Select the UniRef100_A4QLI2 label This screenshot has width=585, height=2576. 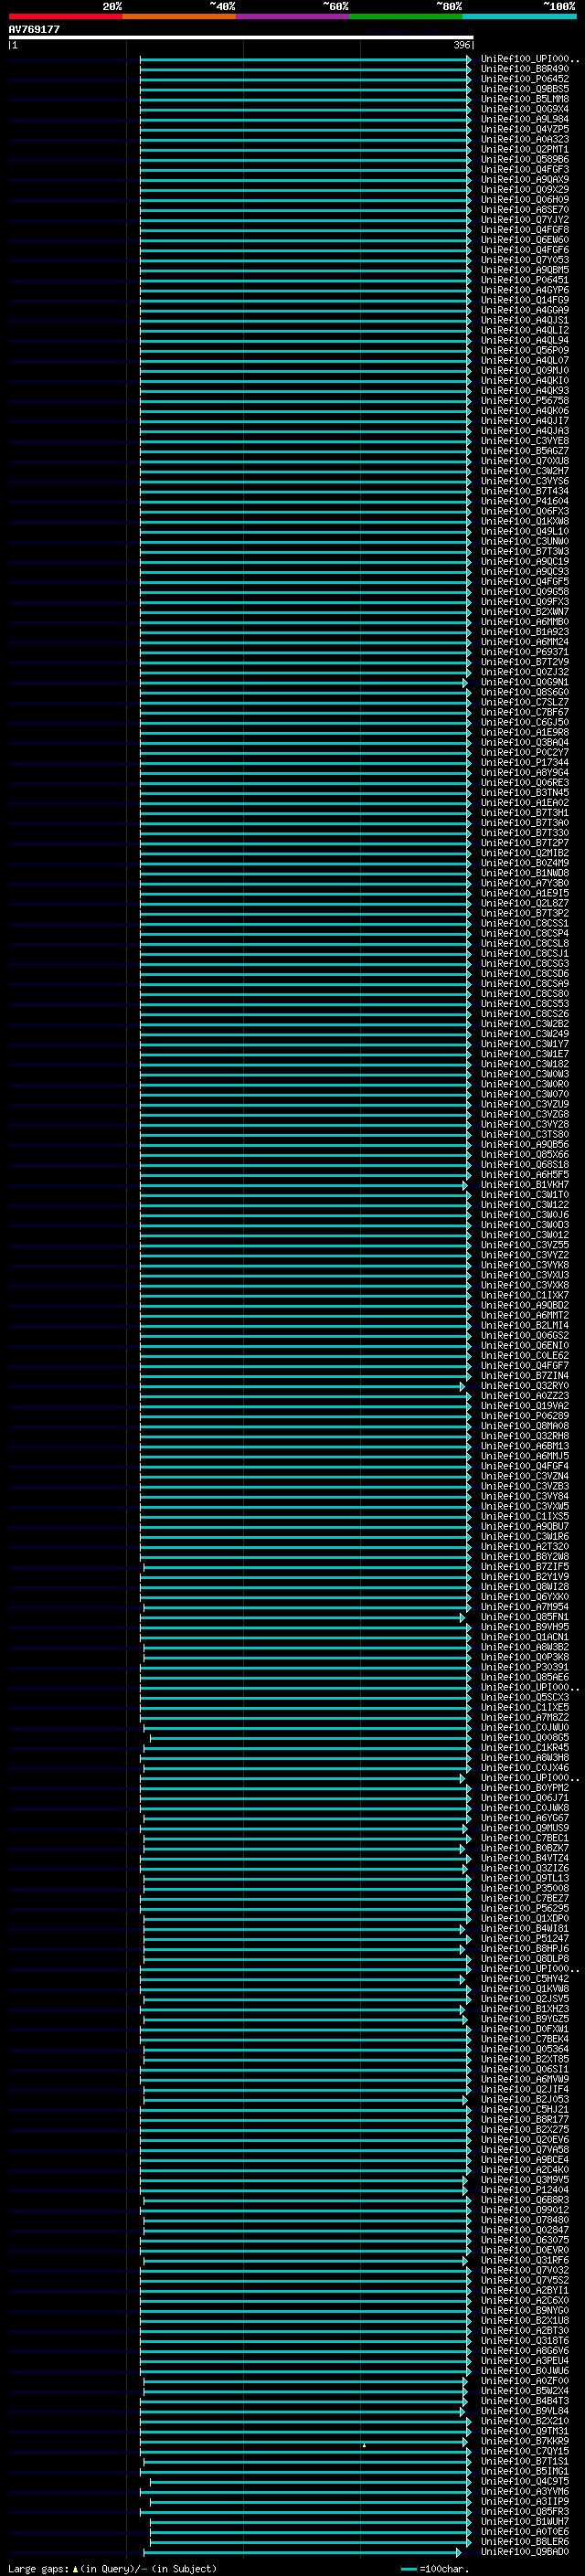coord(525,330)
